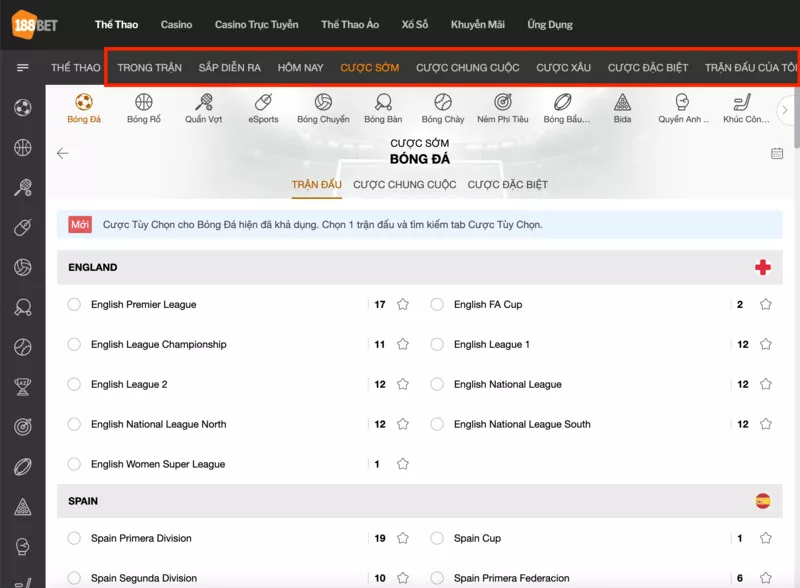Image resolution: width=800 pixels, height=588 pixels.
Task: Click the sidebar trophy icon
Action: pyautogui.click(x=22, y=387)
